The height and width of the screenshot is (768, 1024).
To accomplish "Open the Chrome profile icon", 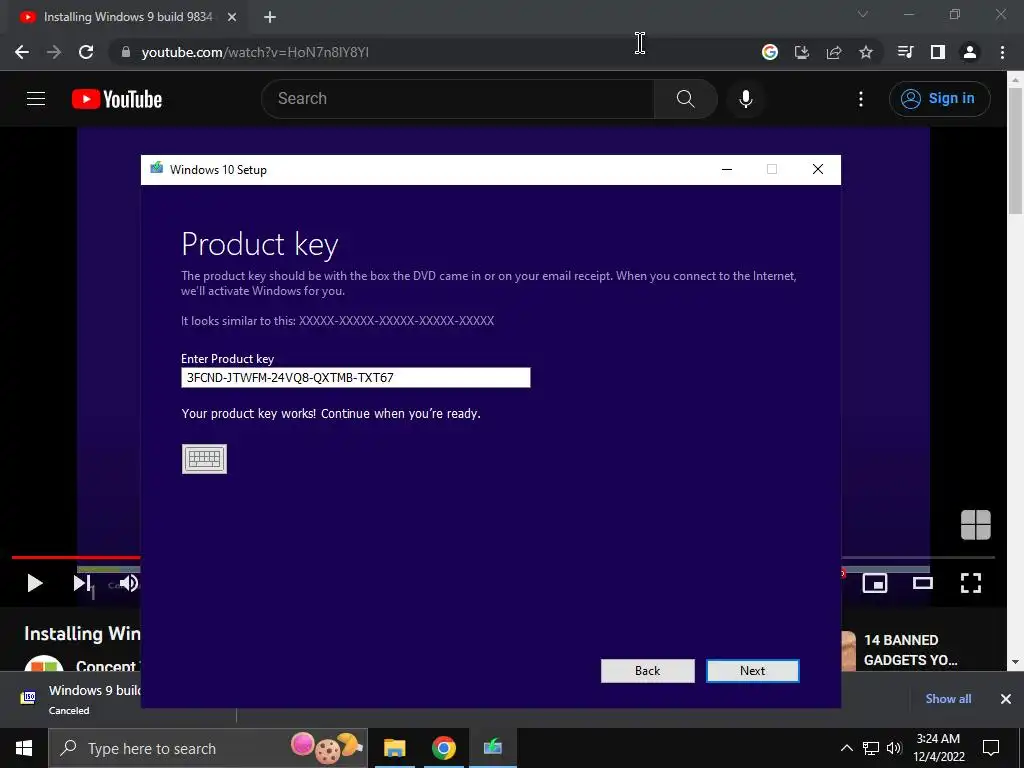I will (970, 52).
